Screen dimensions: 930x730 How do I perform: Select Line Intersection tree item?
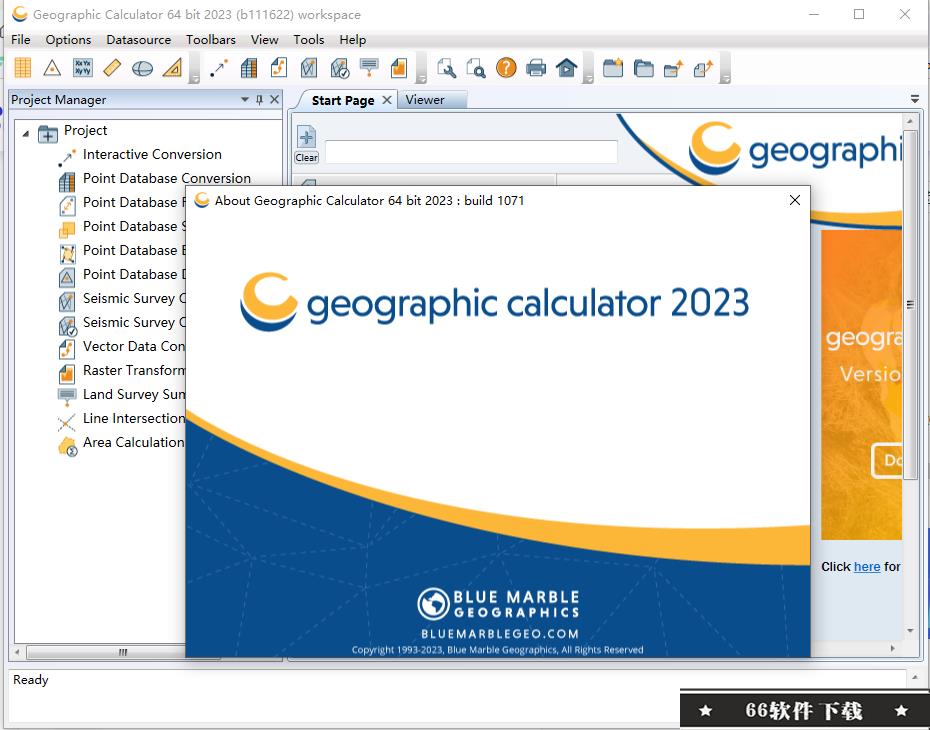(133, 418)
